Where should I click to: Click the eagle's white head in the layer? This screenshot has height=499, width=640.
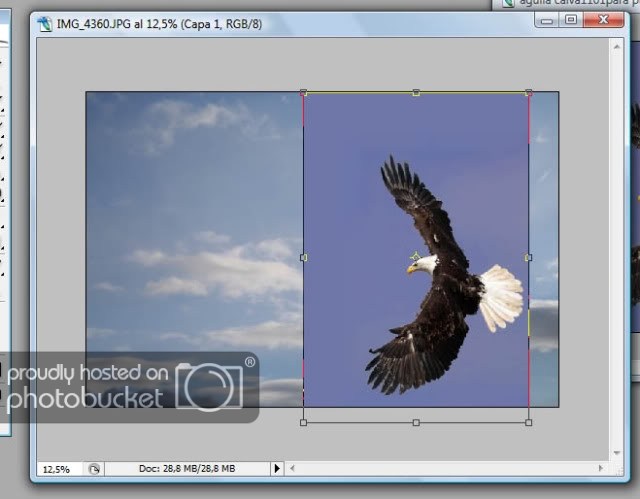pyautogui.click(x=425, y=264)
